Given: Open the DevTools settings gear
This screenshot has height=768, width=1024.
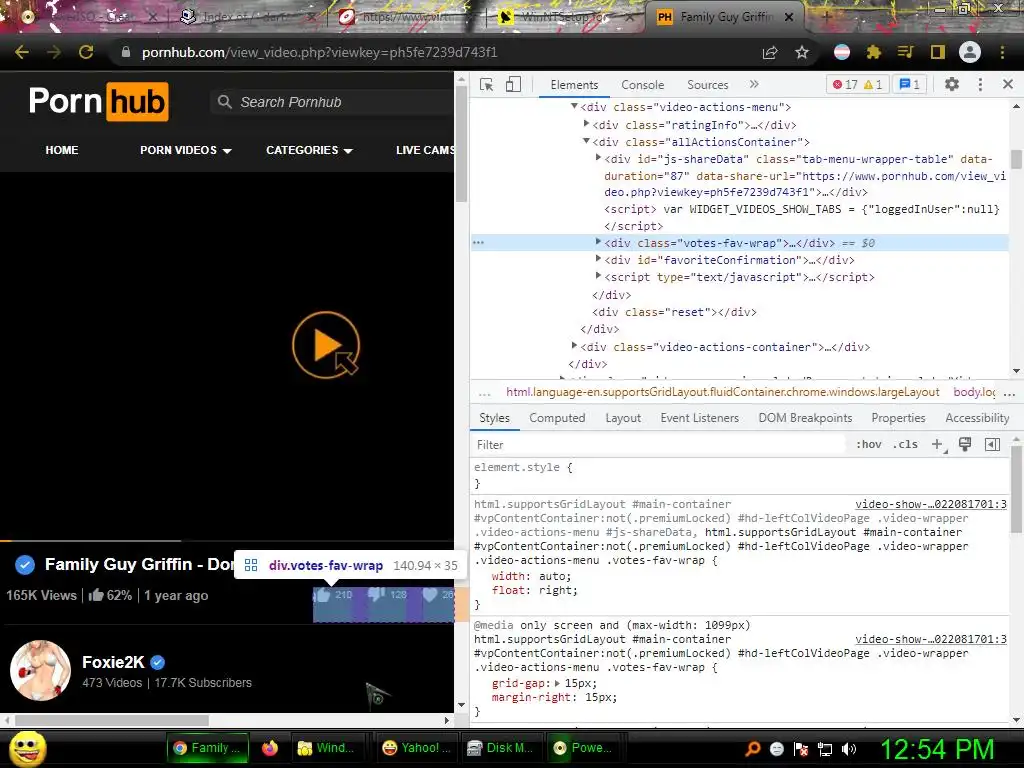Looking at the screenshot, I should 952,84.
